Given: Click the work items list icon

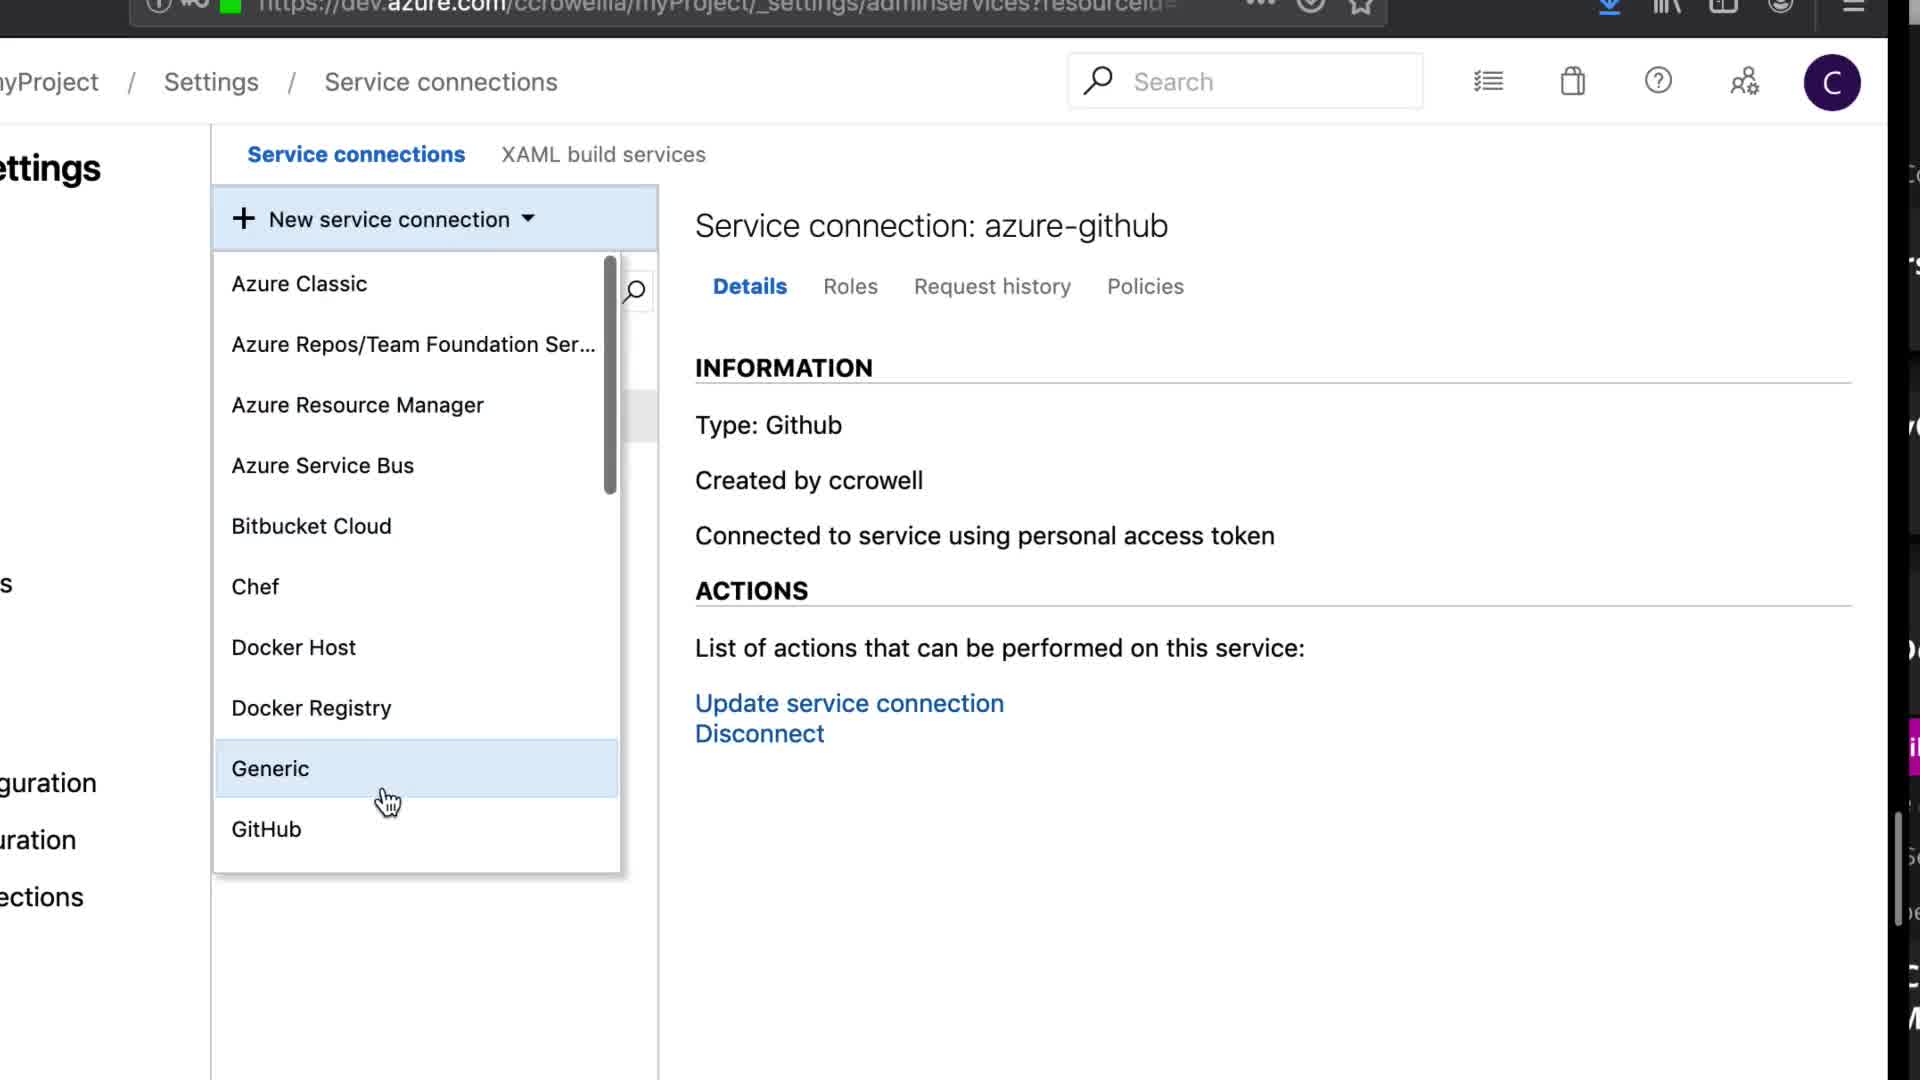Looking at the screenshot, I should tap(1488, 81).
